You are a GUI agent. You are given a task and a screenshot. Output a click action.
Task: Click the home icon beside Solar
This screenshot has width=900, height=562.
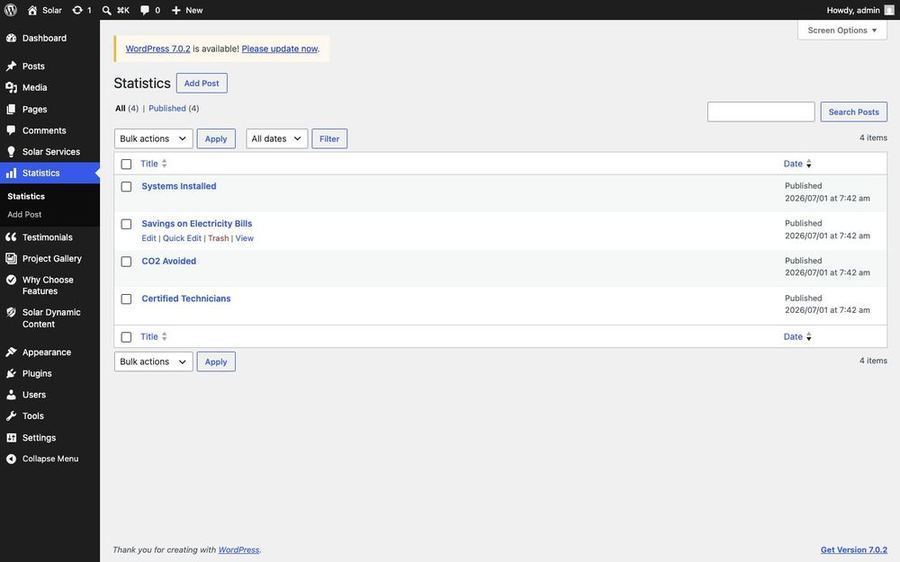(33, 10)
